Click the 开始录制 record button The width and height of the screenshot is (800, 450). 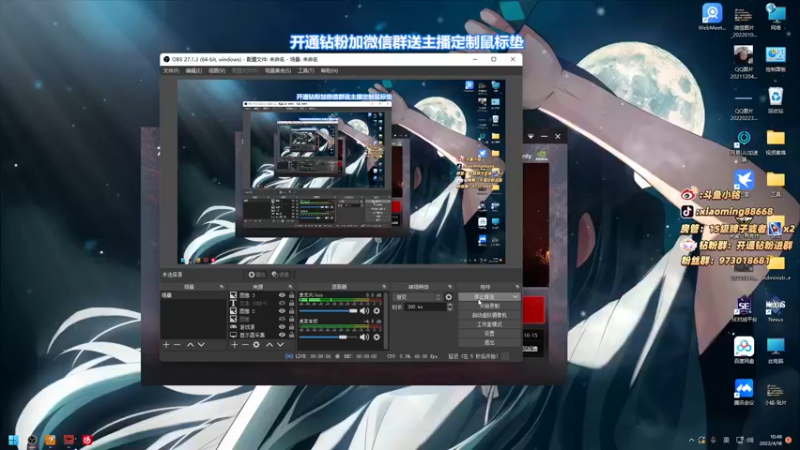pyautogui.click(x=489, y=306)
